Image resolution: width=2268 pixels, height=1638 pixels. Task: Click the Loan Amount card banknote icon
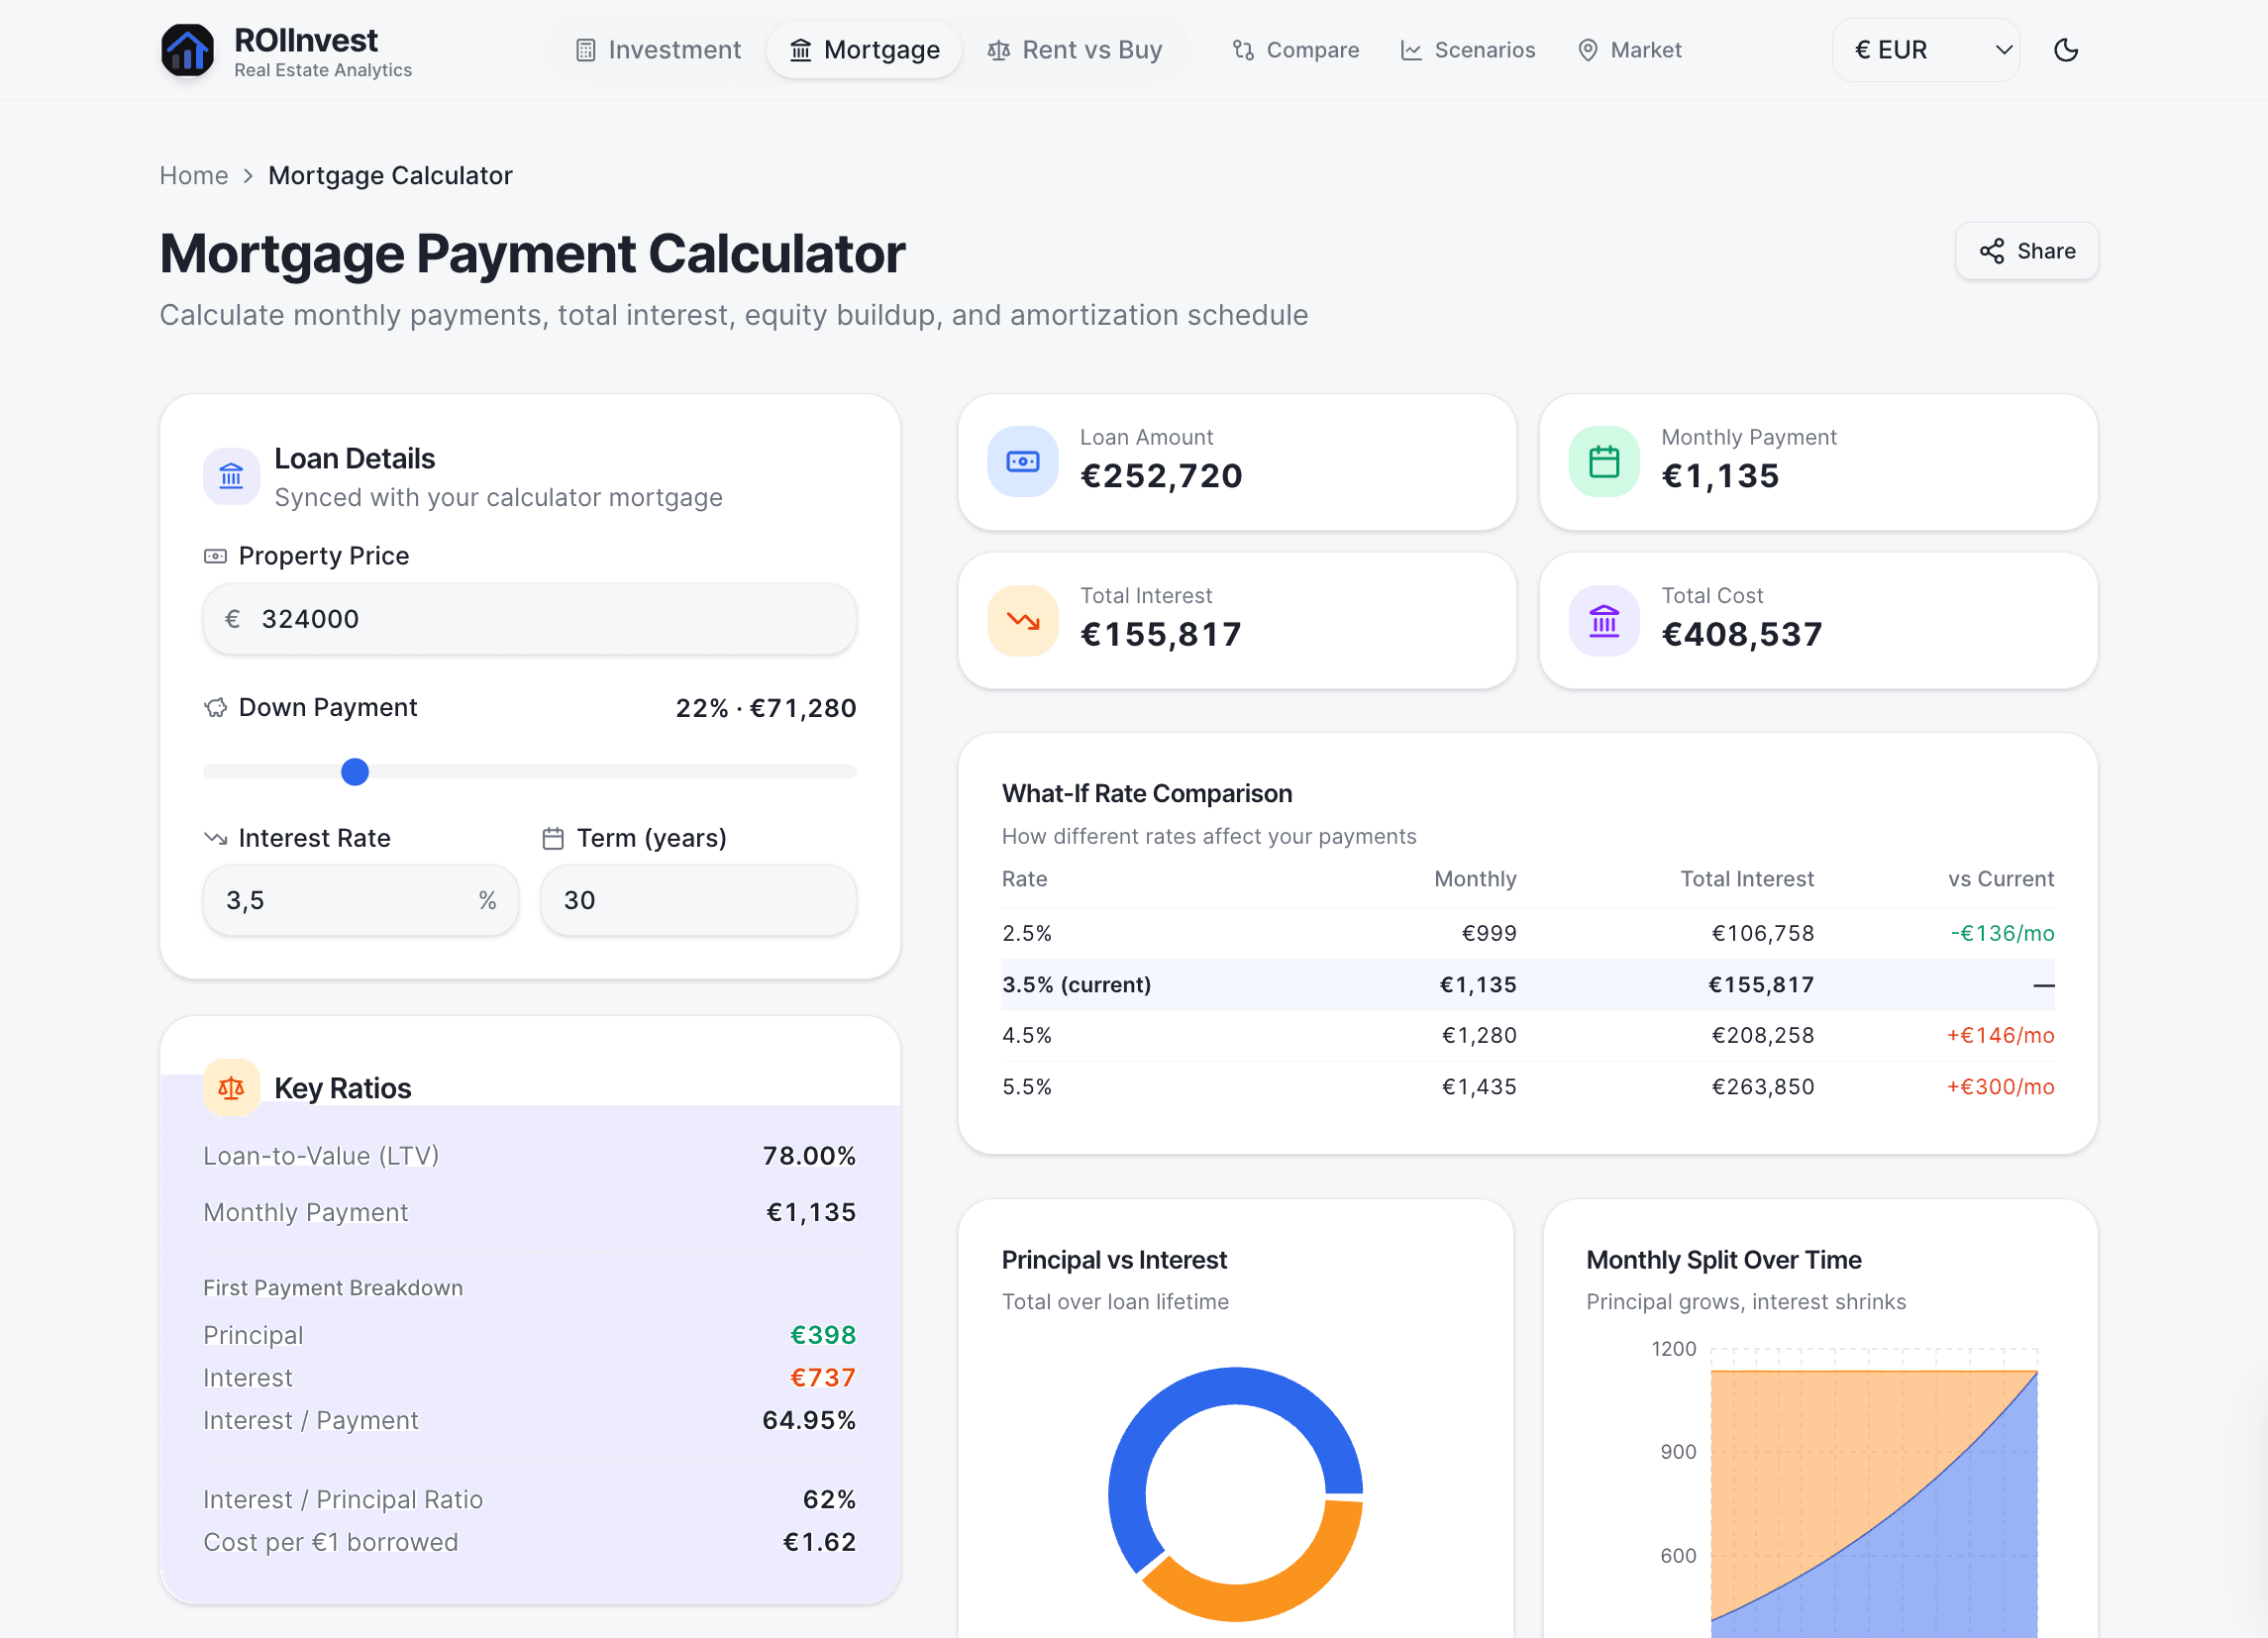(x=1022, y=462)
